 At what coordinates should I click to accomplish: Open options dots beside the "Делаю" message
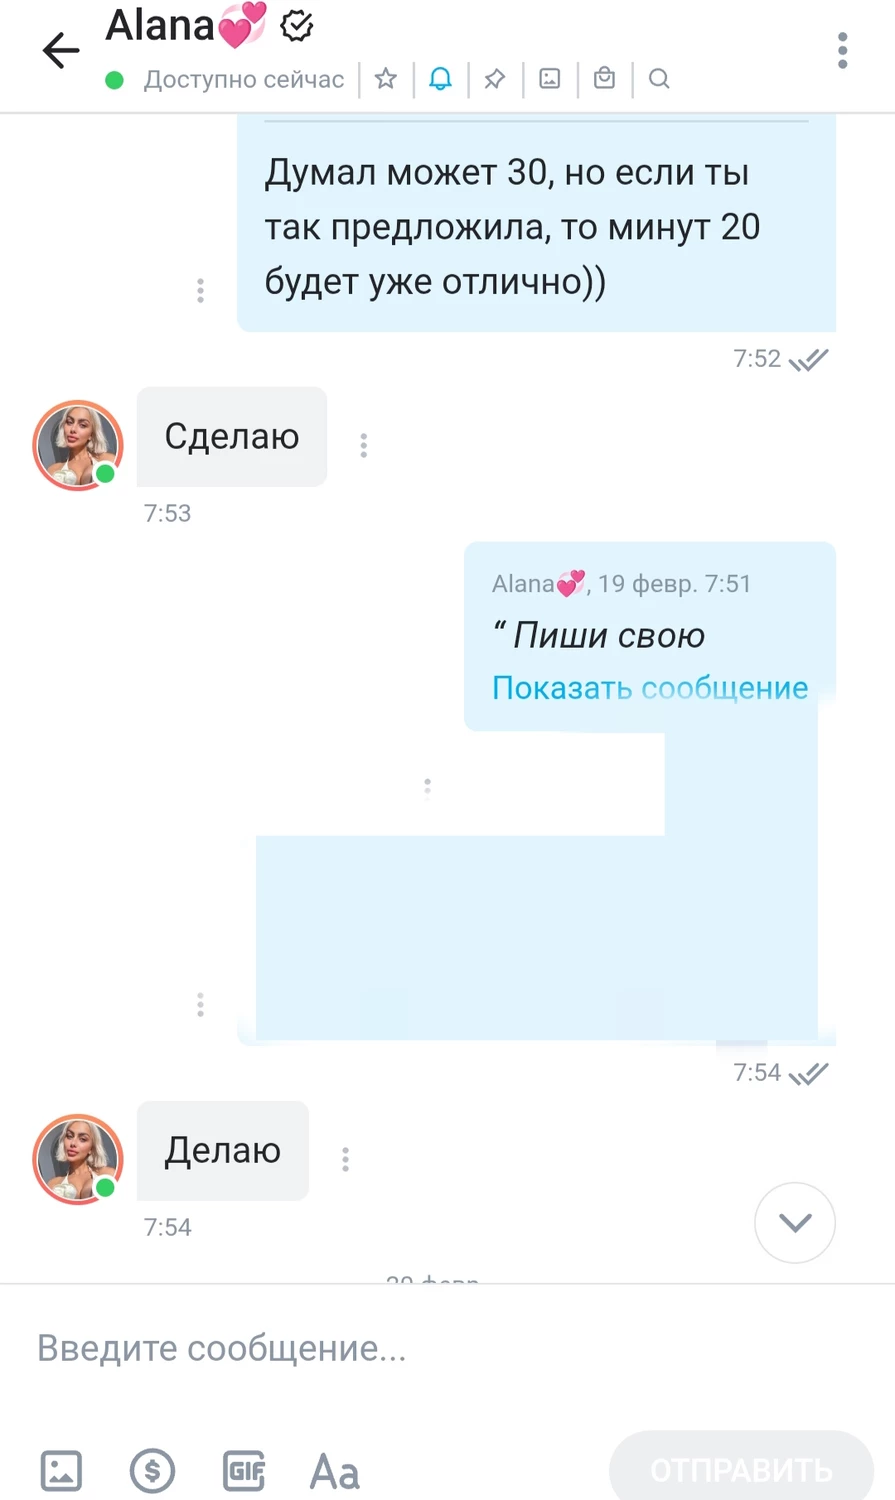346,1159
